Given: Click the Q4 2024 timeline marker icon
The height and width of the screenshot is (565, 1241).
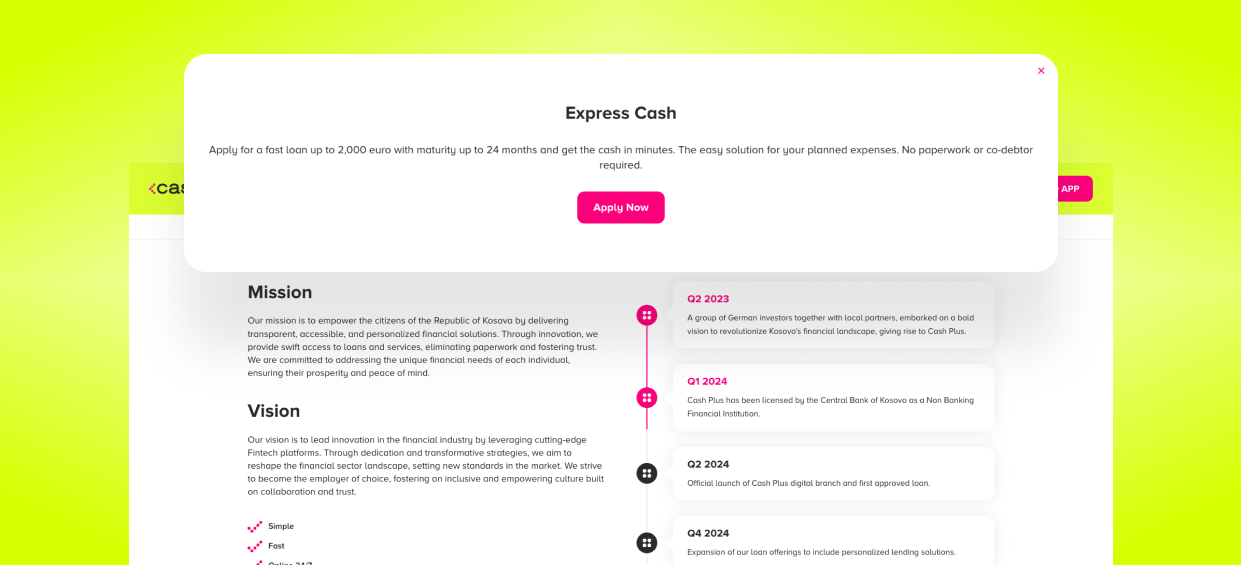Looking at the screenshot, I should 647,543.
